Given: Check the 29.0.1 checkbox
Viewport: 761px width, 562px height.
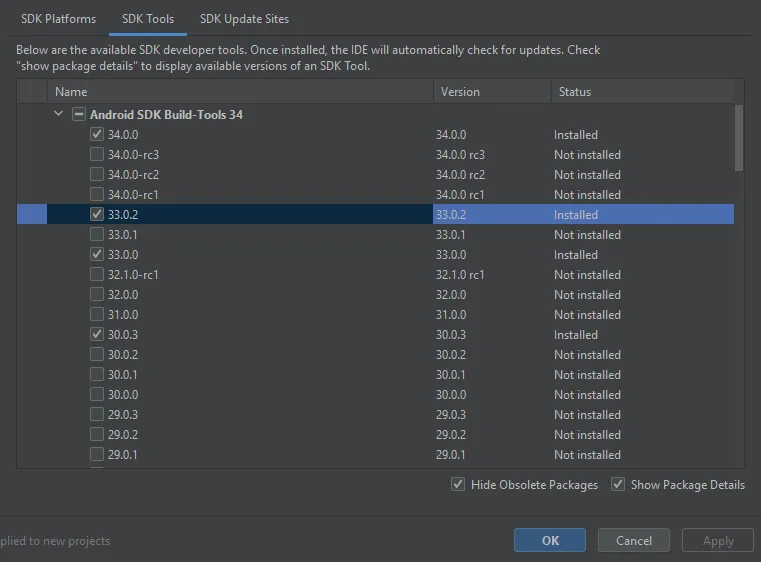Looking at the screenshot, I should point(97,454).
